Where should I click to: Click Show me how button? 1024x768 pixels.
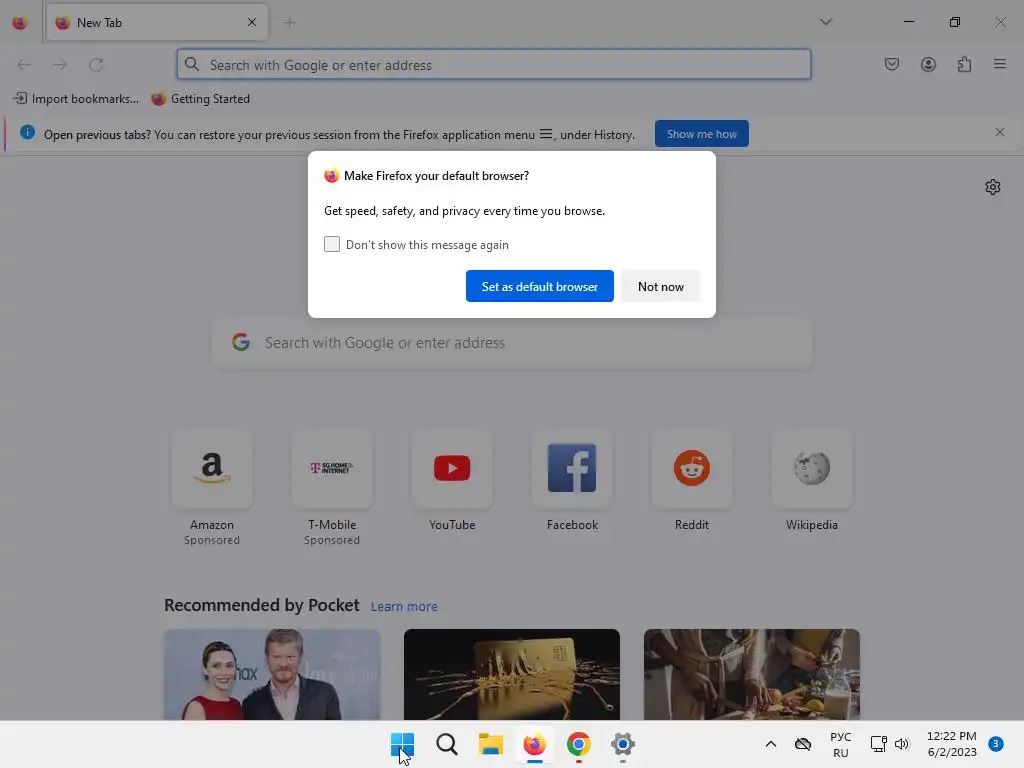(x=701, y=134)
